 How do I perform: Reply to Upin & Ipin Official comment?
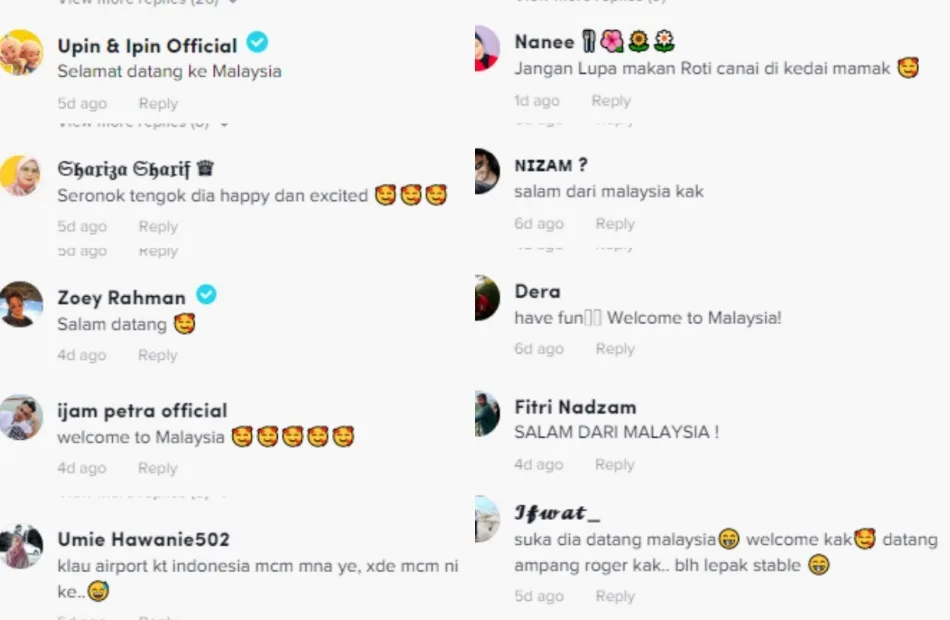(x=158, y=104)
